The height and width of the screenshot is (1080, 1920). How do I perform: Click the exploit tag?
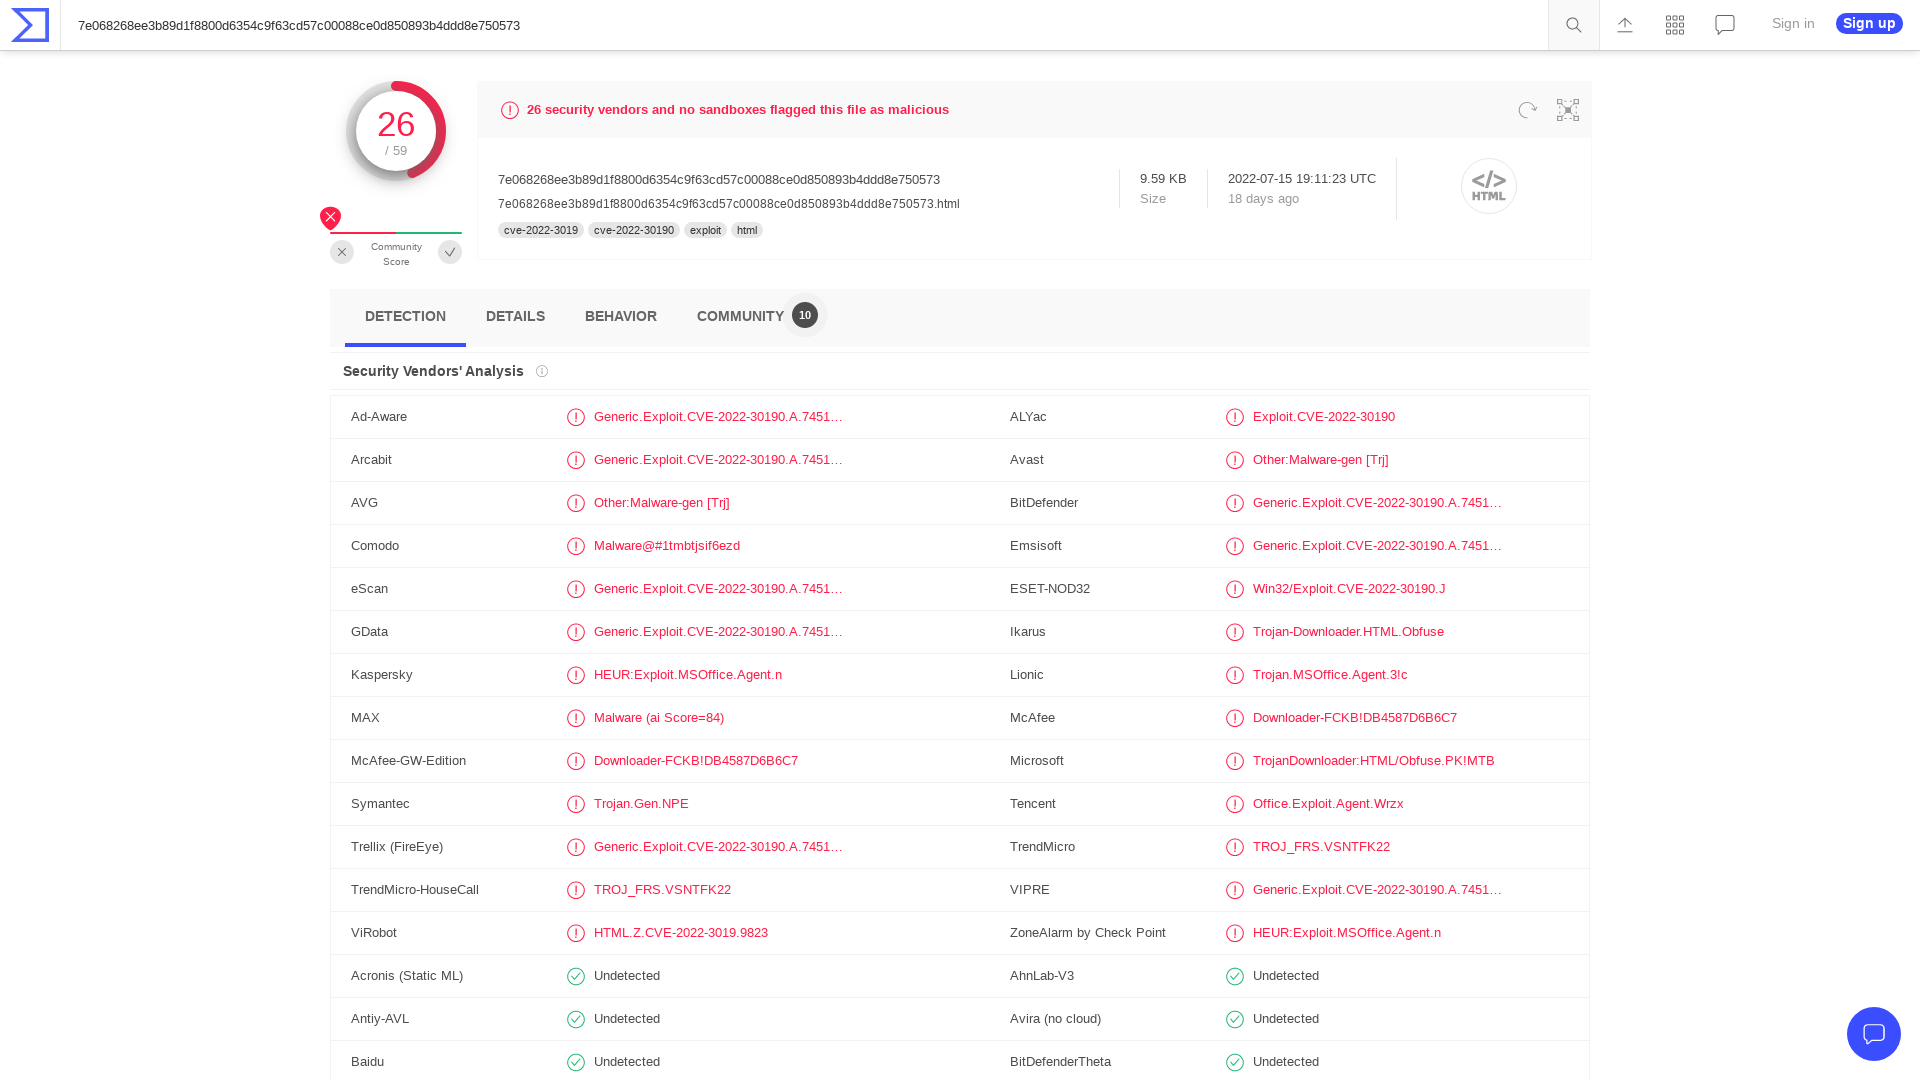pos(705,230)
